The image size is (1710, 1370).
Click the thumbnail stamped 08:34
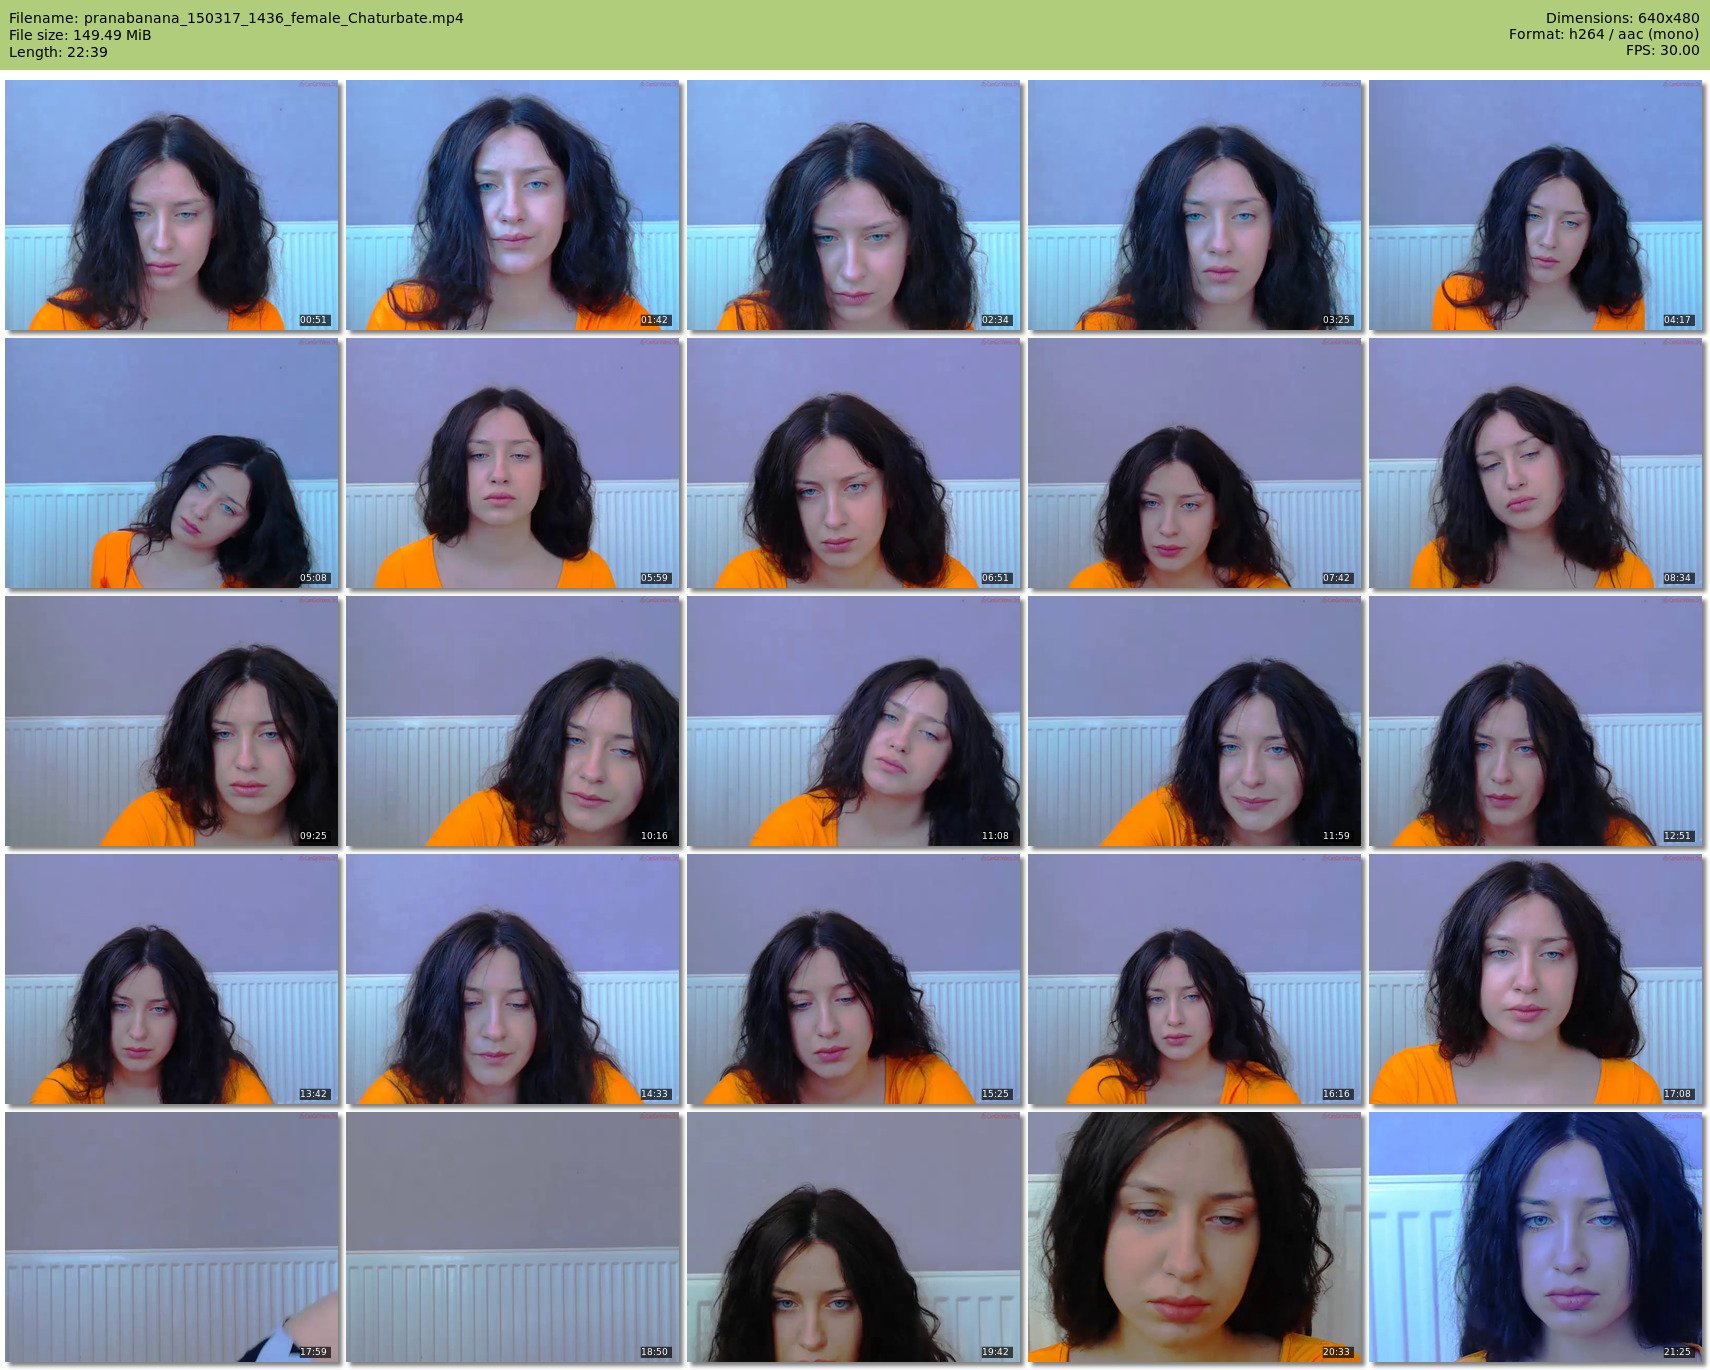pos(1536,463)
